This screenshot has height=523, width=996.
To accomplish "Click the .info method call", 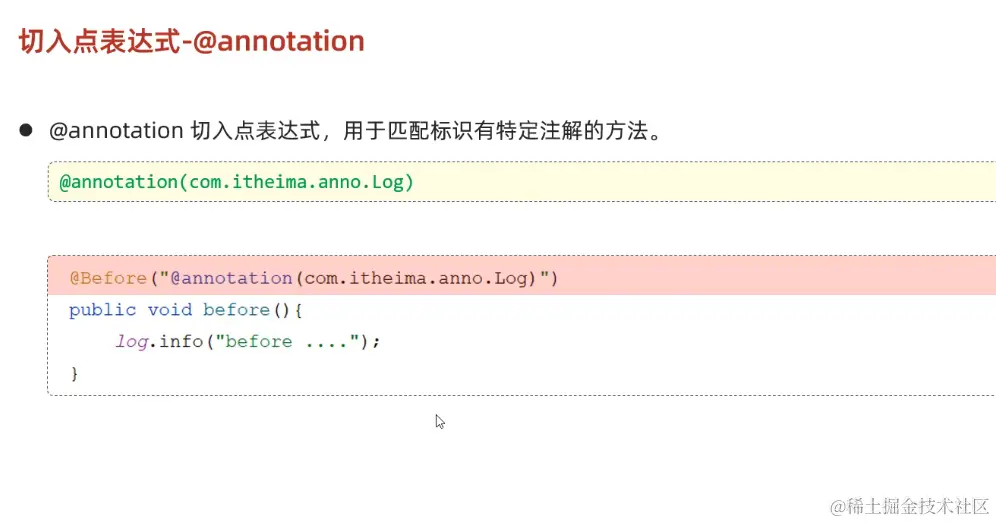I will pos(176,342).
